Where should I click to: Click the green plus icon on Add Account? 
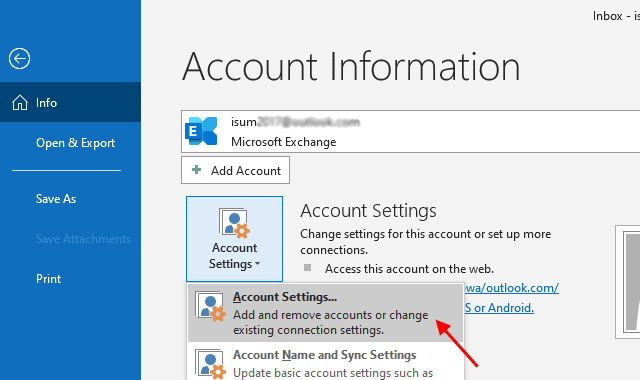coord(196,170)
